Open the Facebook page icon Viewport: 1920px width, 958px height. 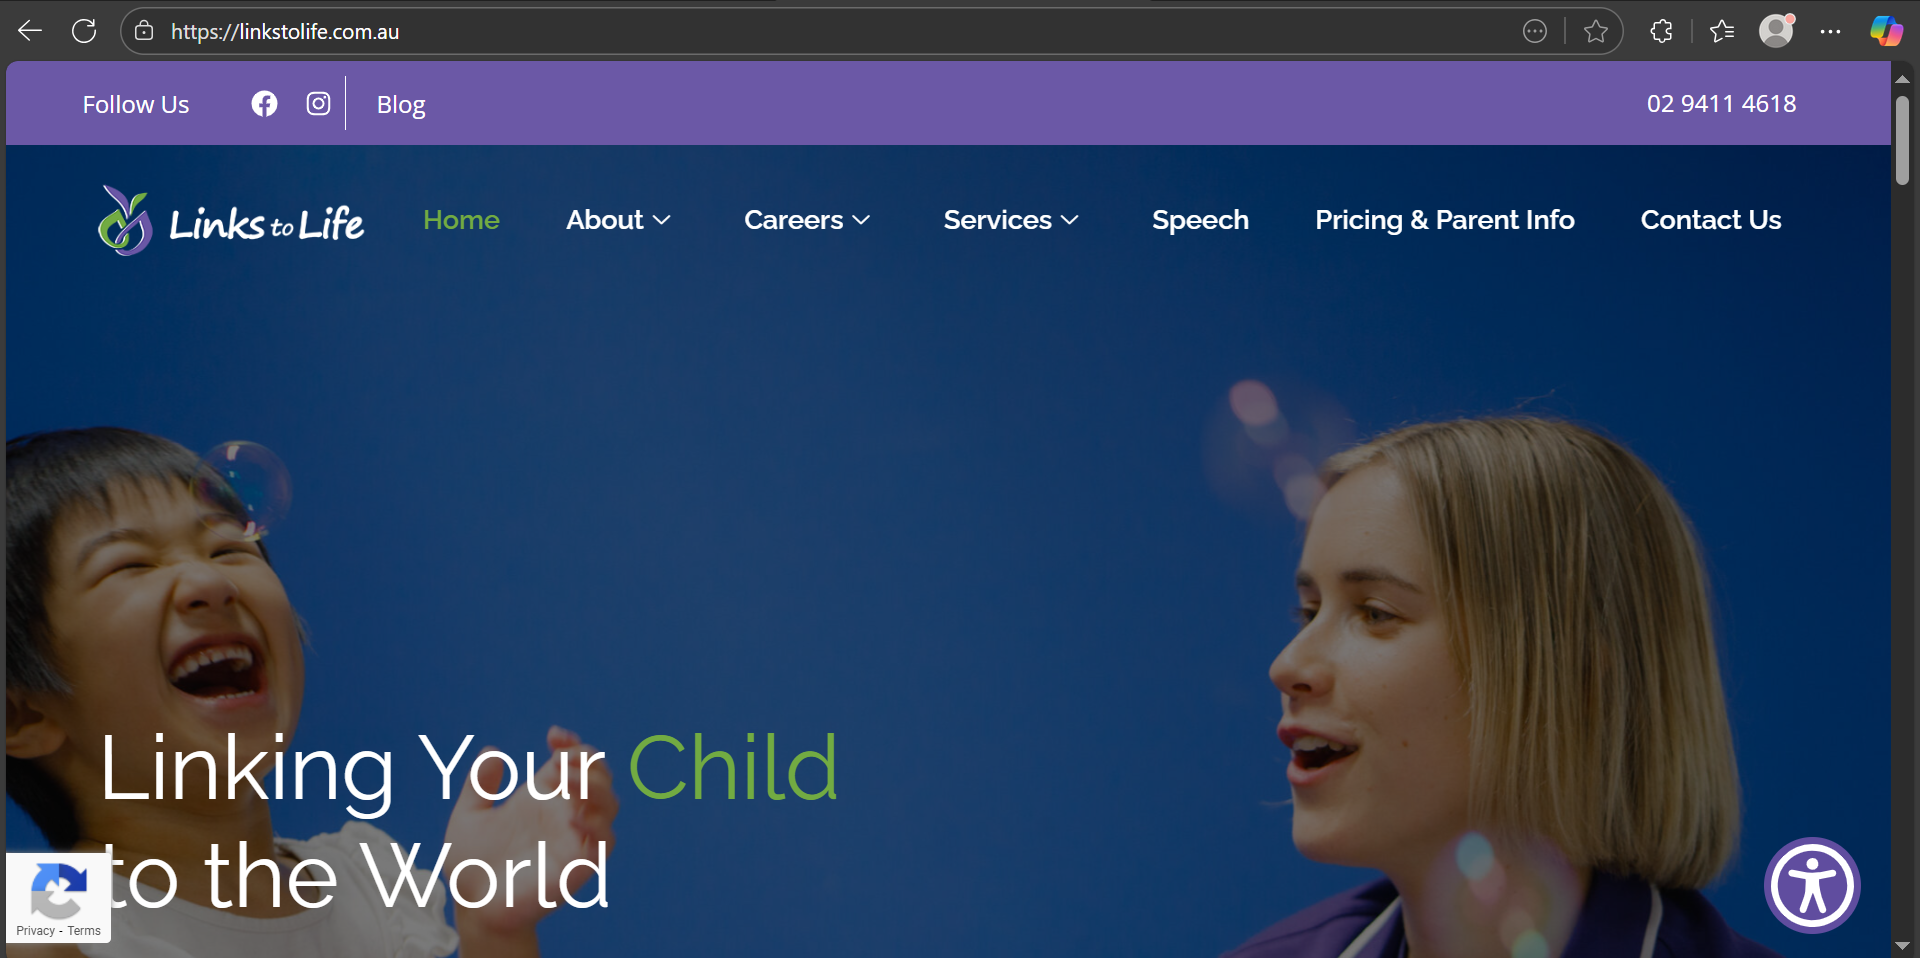click(x=264, y=104)
